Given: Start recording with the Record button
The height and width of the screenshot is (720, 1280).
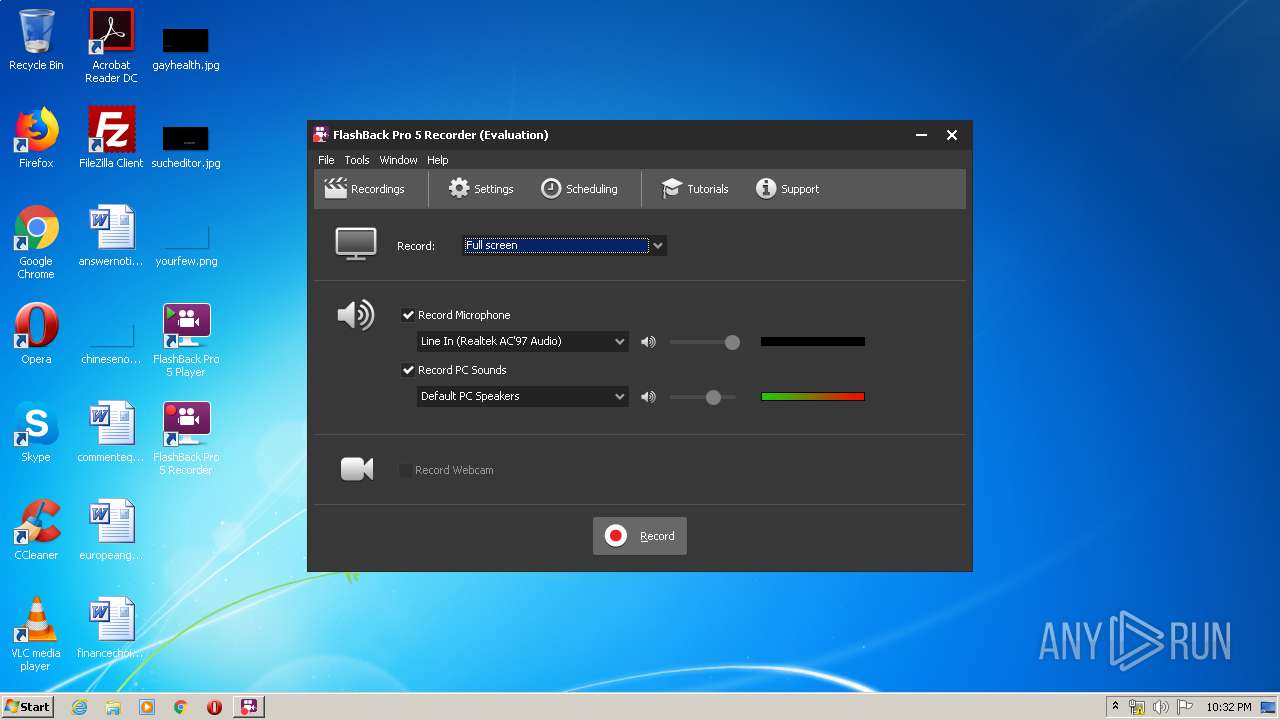Looking at the screenshot, I should [640, 536].
